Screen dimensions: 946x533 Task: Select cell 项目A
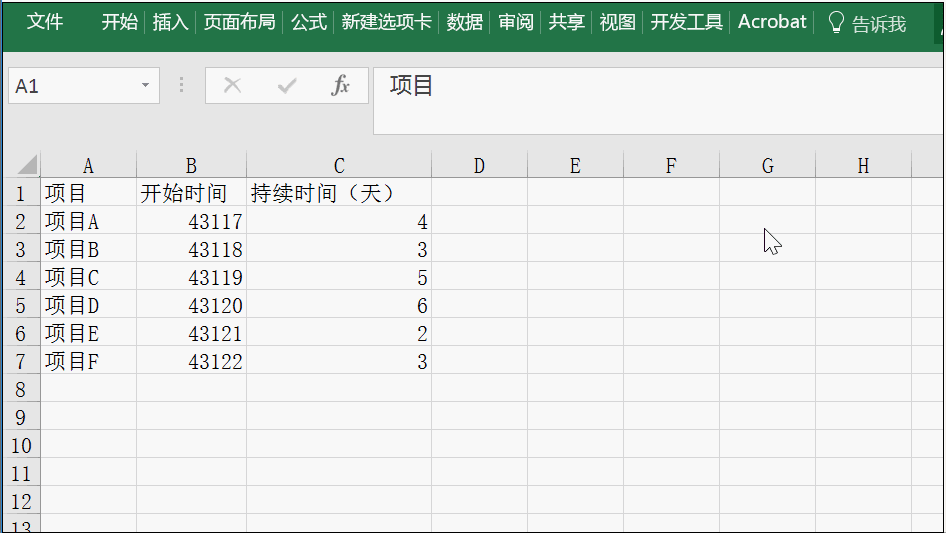(88, 221)
